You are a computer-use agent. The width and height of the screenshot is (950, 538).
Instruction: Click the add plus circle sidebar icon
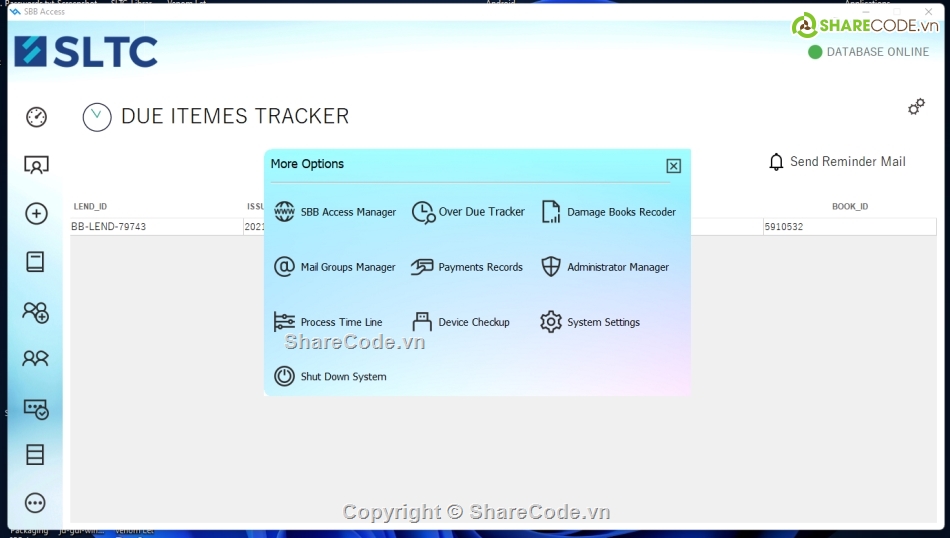(36, 213)
